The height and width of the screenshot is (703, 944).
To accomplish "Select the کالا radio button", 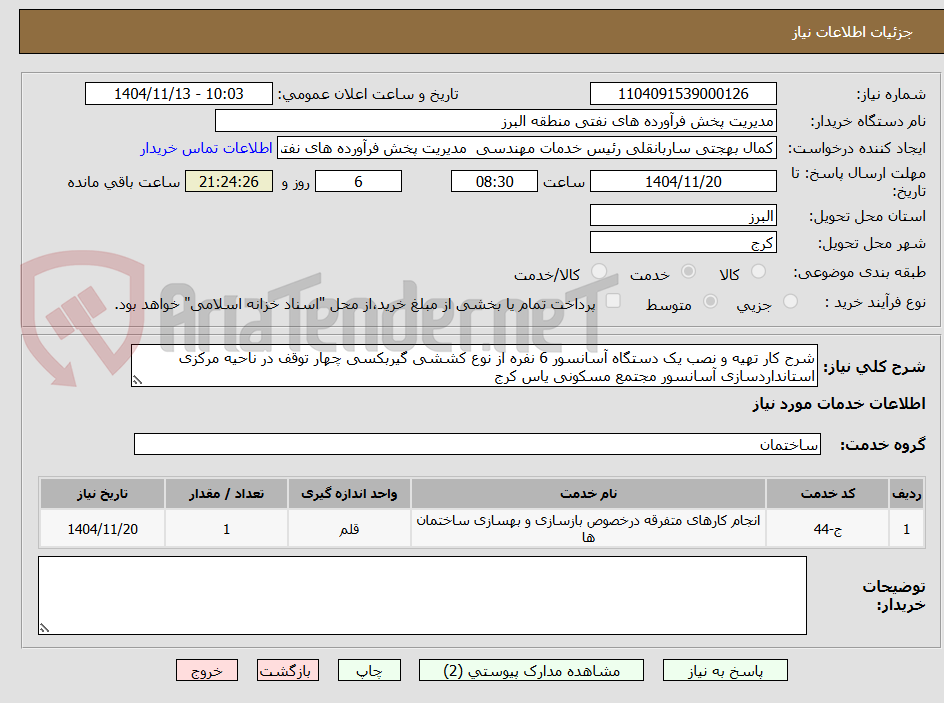I will tap(759, 271).
